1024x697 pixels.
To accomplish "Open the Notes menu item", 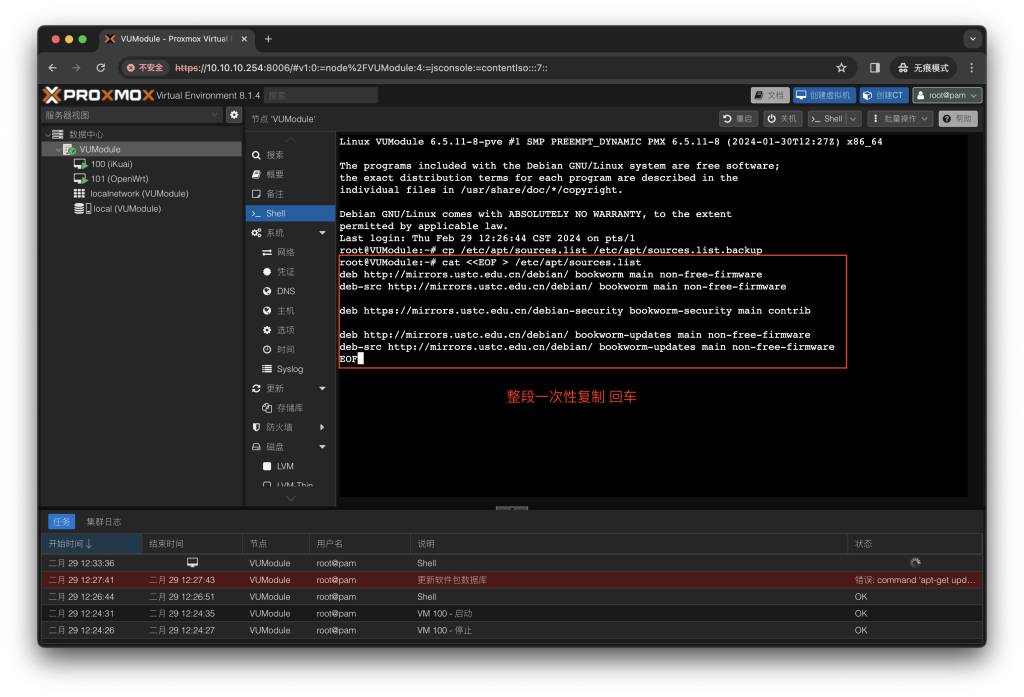I will click(x=291, y=194).
